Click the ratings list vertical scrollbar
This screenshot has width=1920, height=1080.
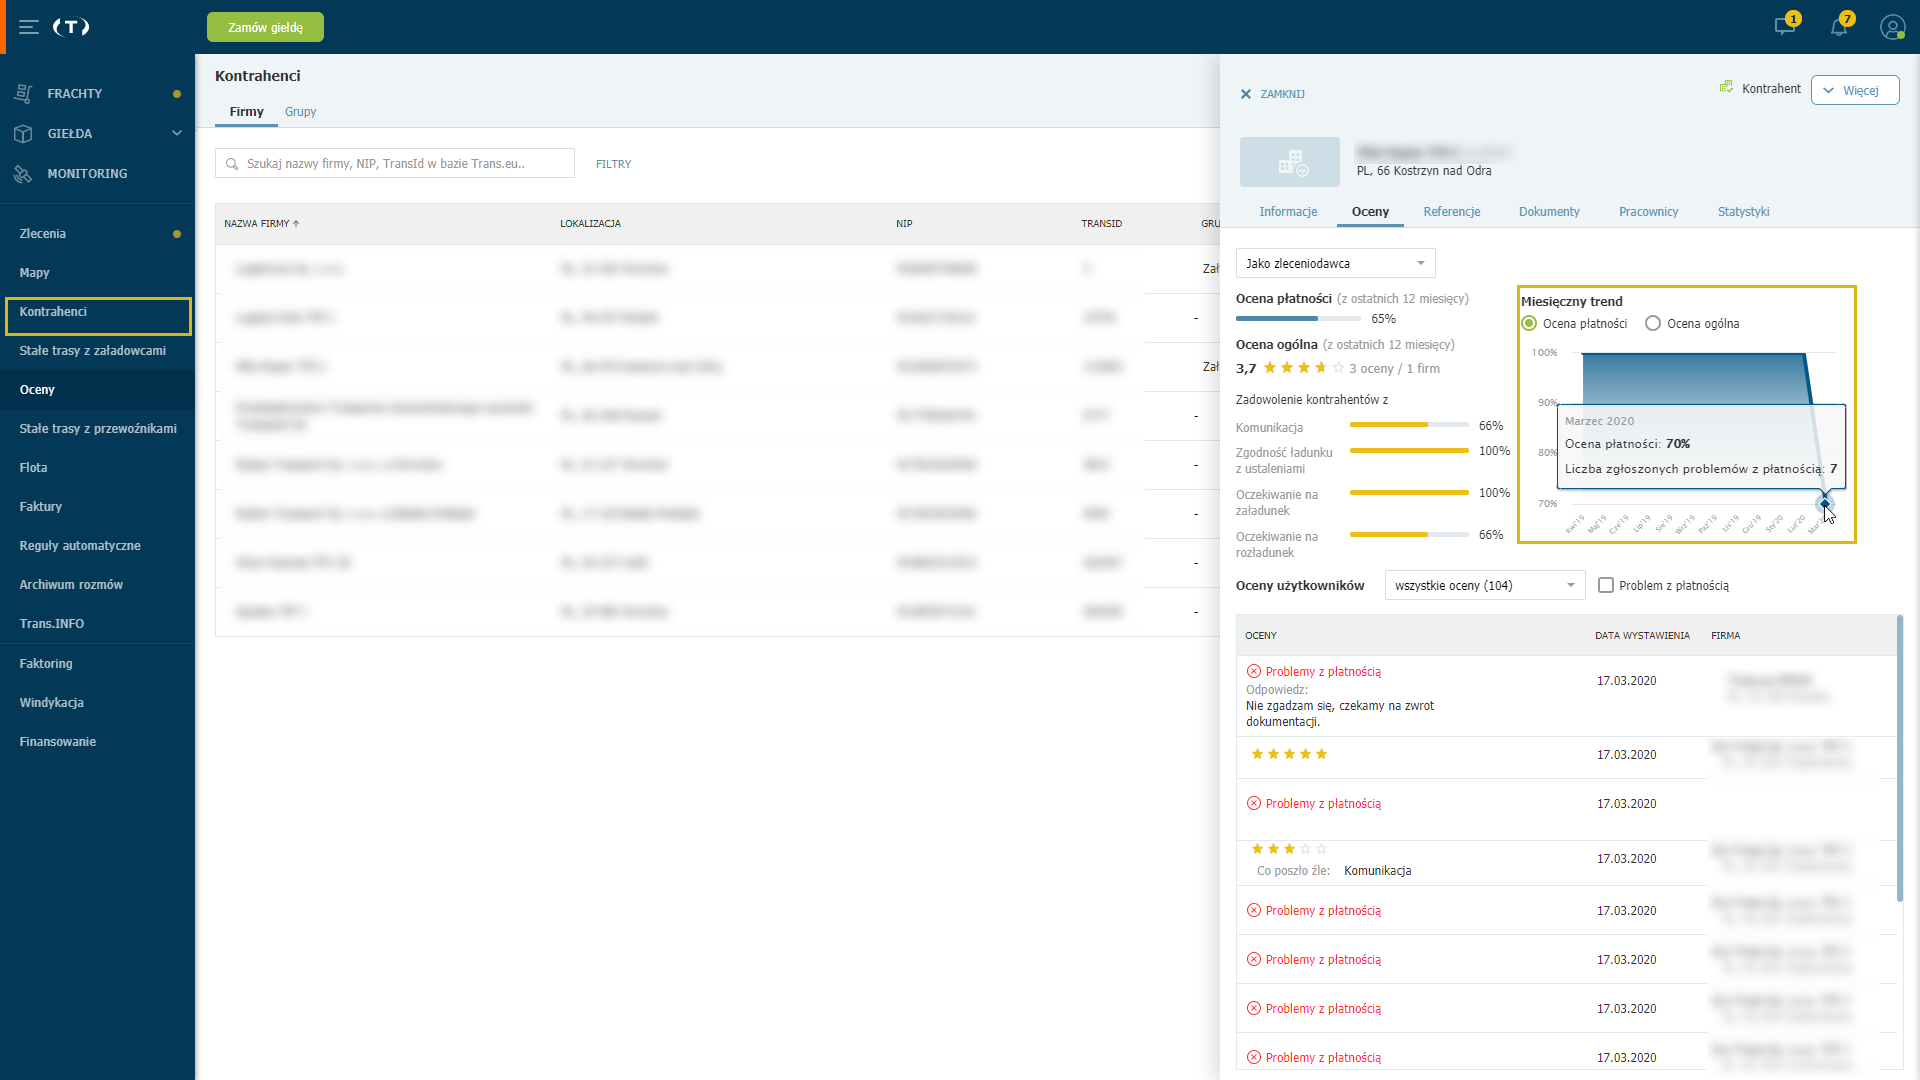pos(1899,758)
